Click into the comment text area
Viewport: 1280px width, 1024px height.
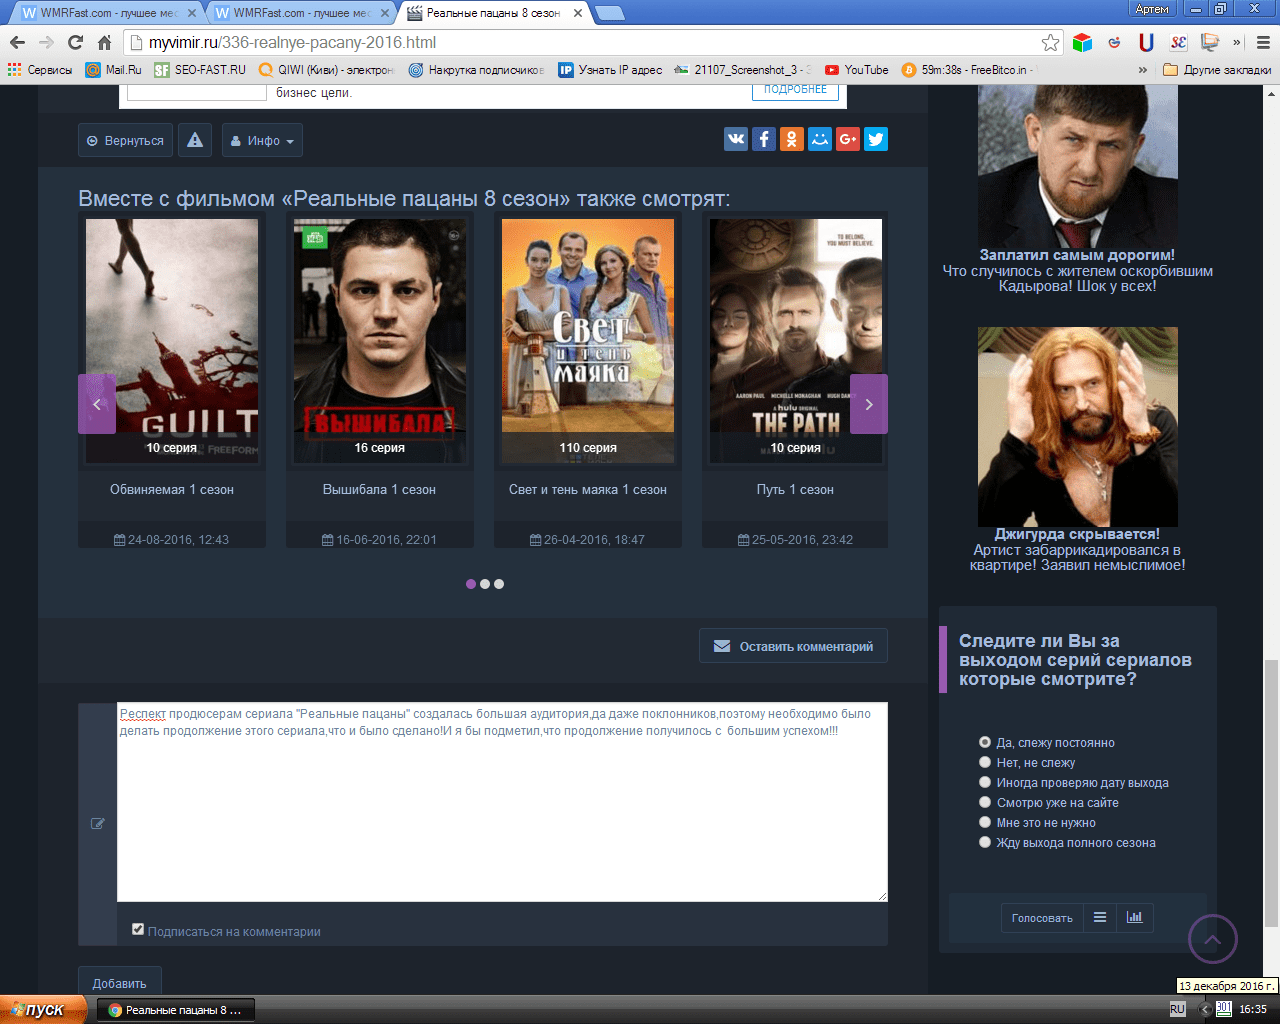(x=502, y=802)
